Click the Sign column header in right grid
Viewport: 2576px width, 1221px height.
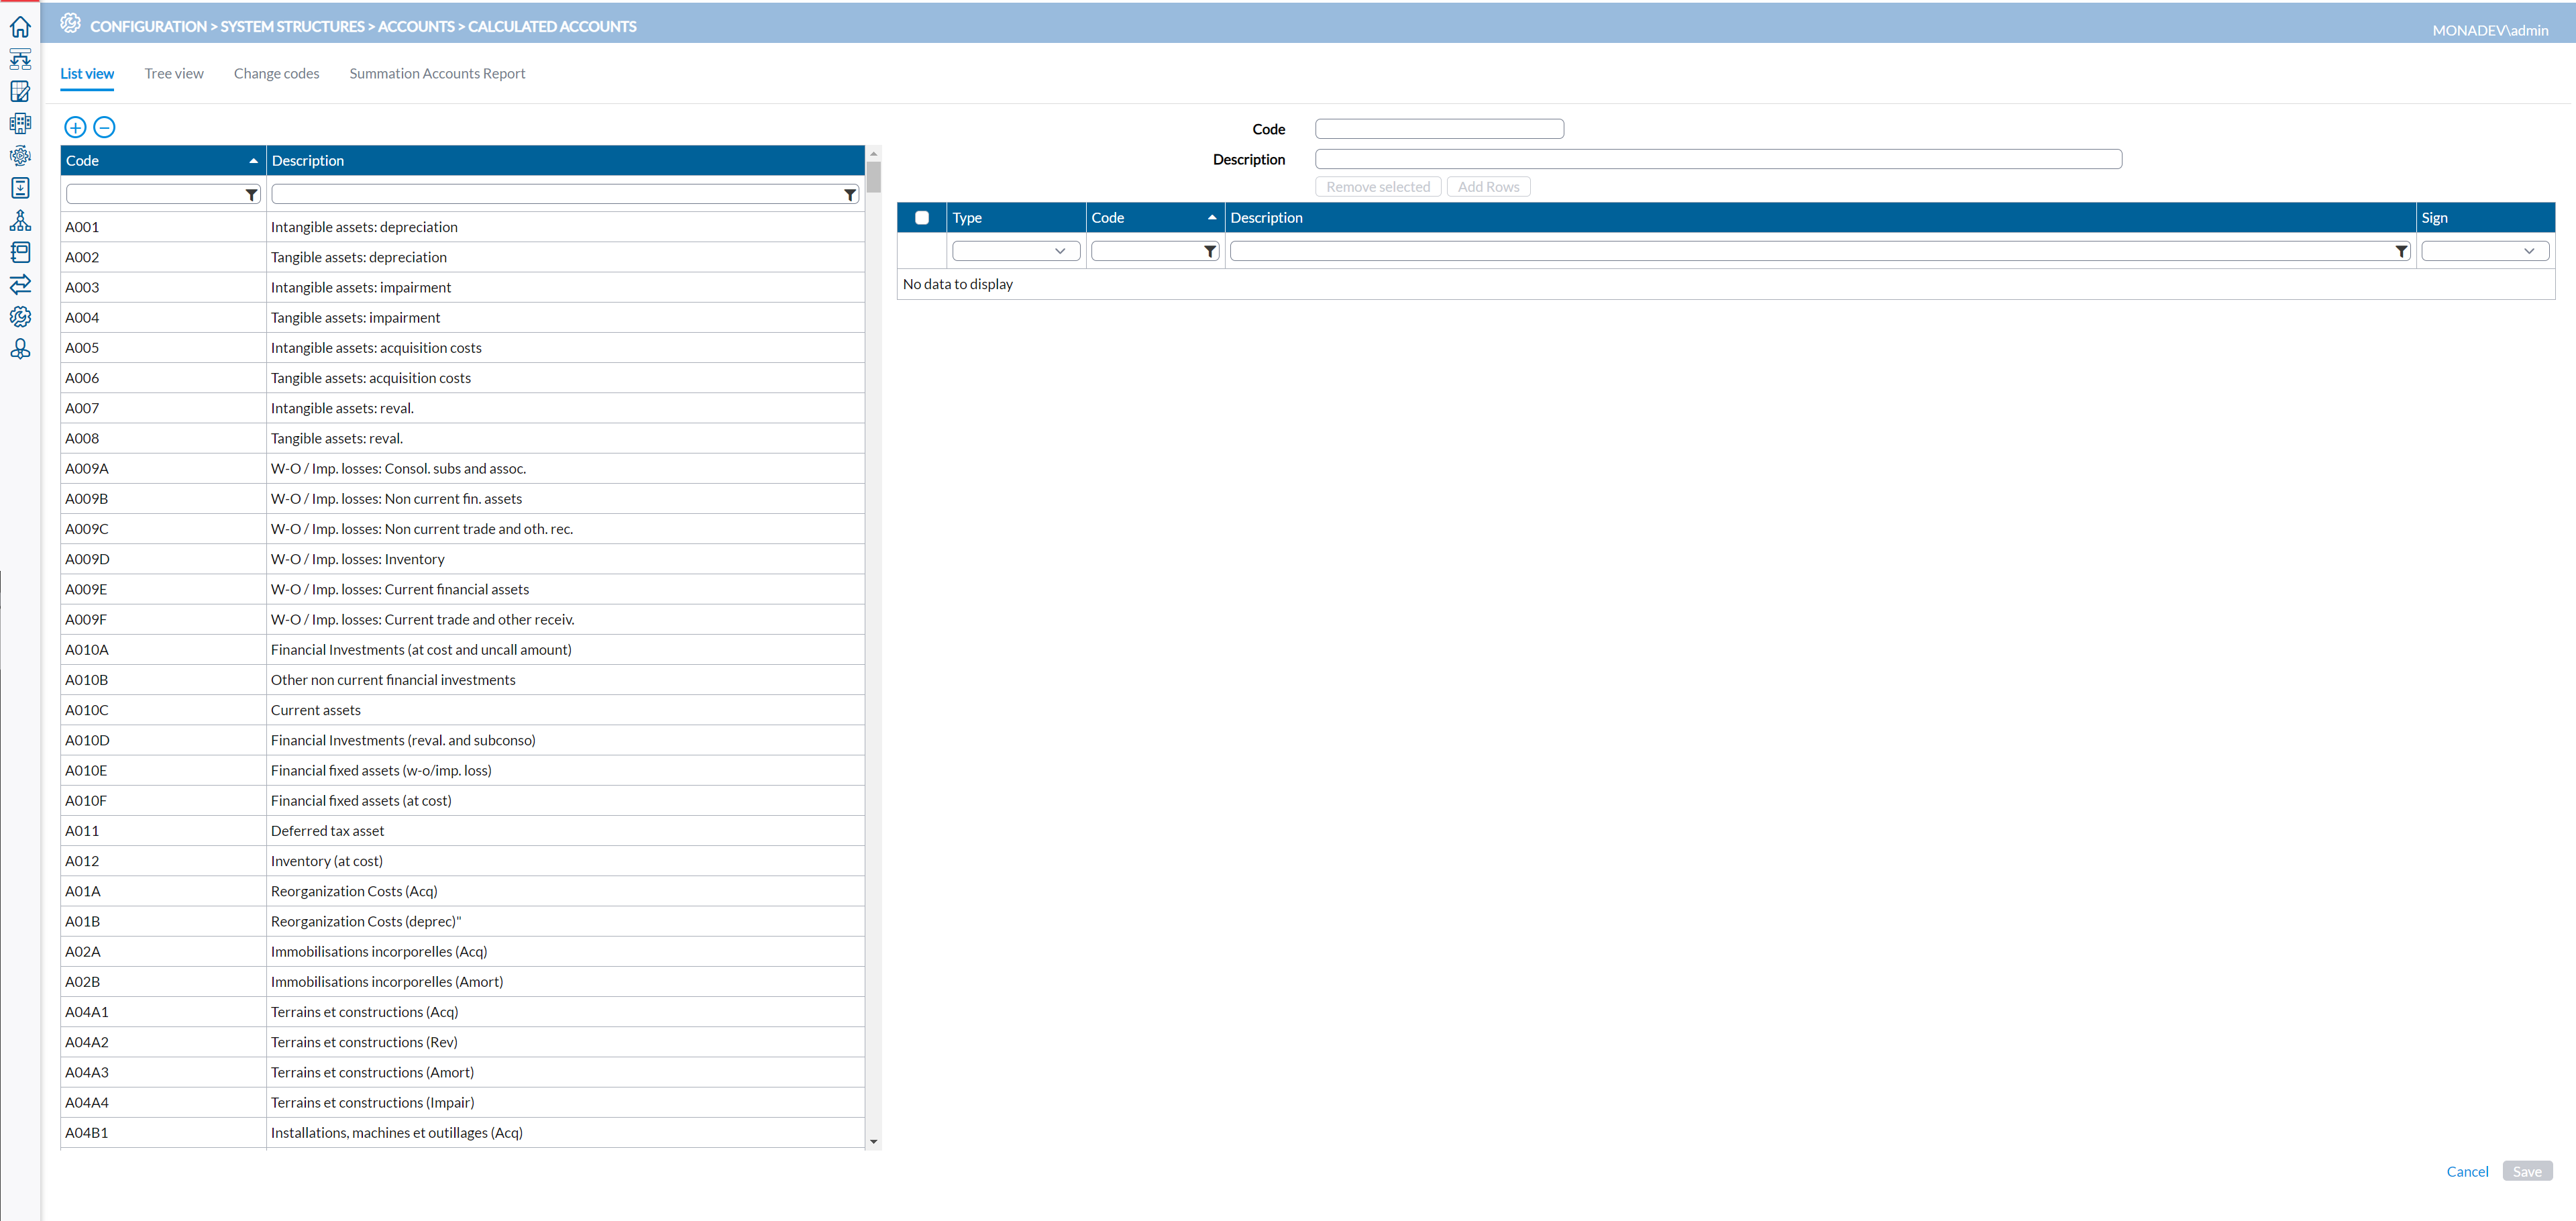[x=2486, y=218]
